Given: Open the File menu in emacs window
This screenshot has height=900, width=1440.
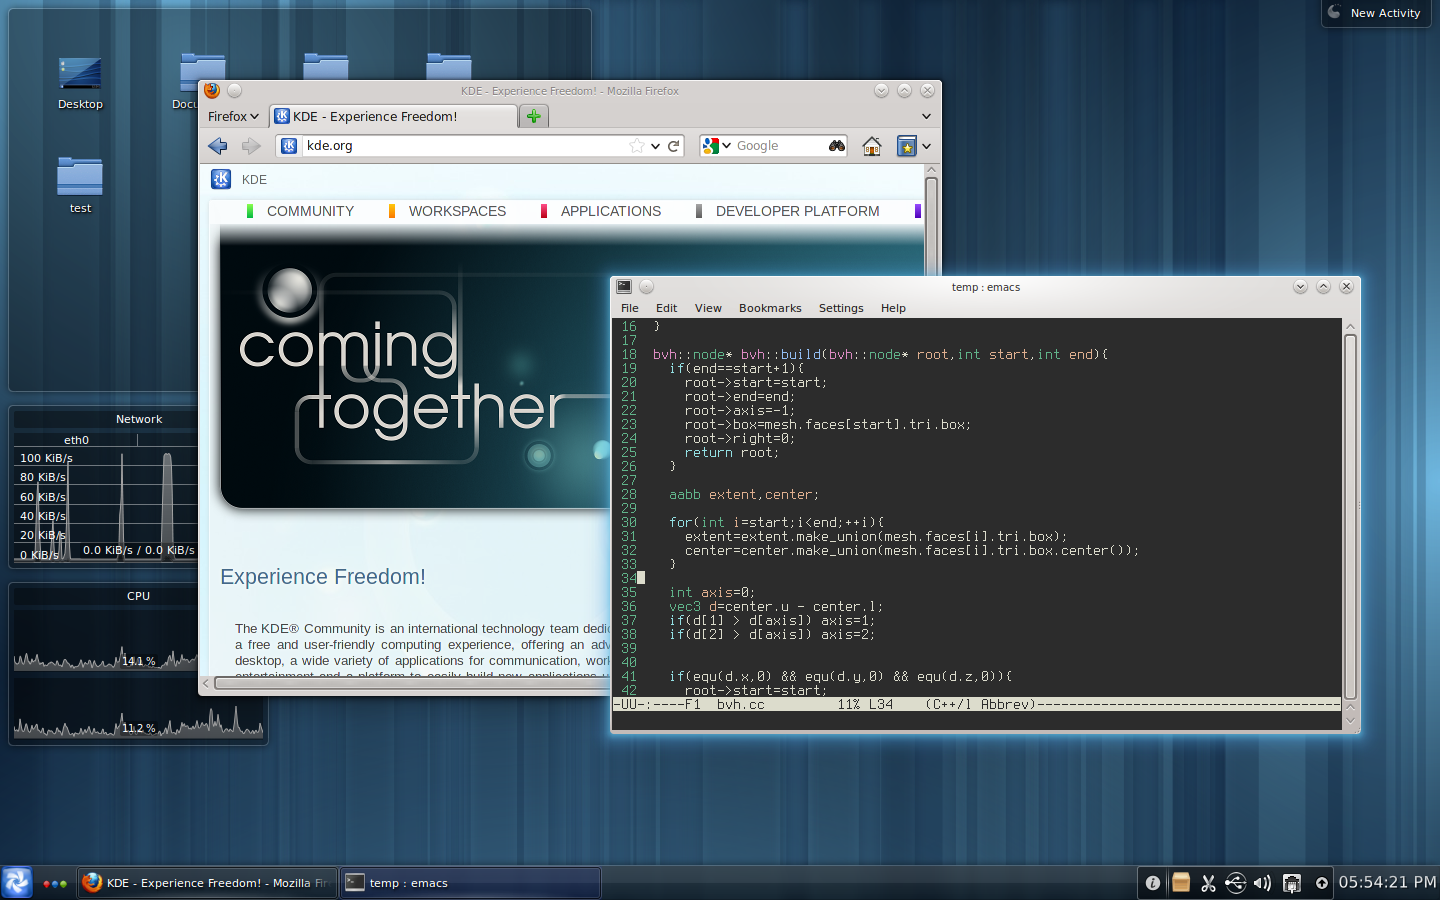Looking at the screenshot, I should 630,308.
